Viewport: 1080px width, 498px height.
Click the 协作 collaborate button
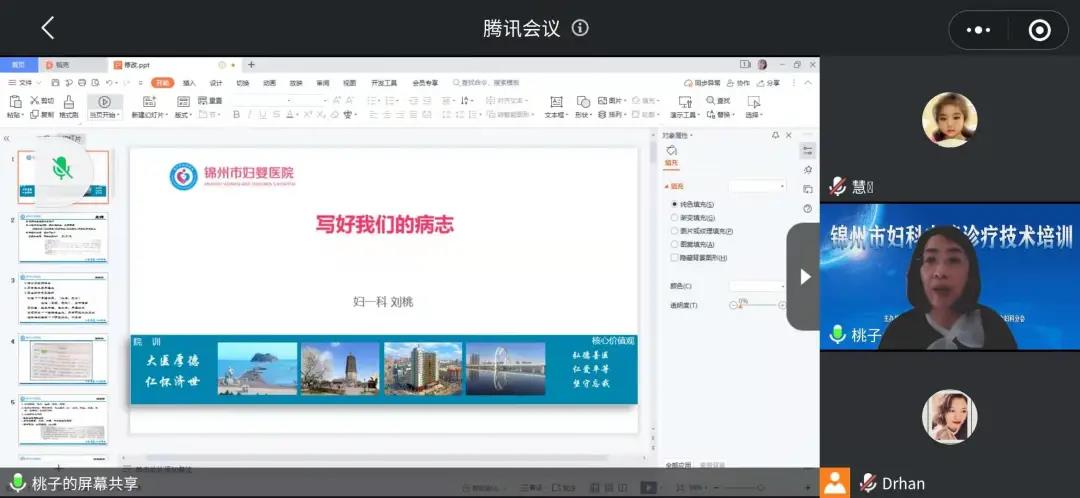coord(738,83)
